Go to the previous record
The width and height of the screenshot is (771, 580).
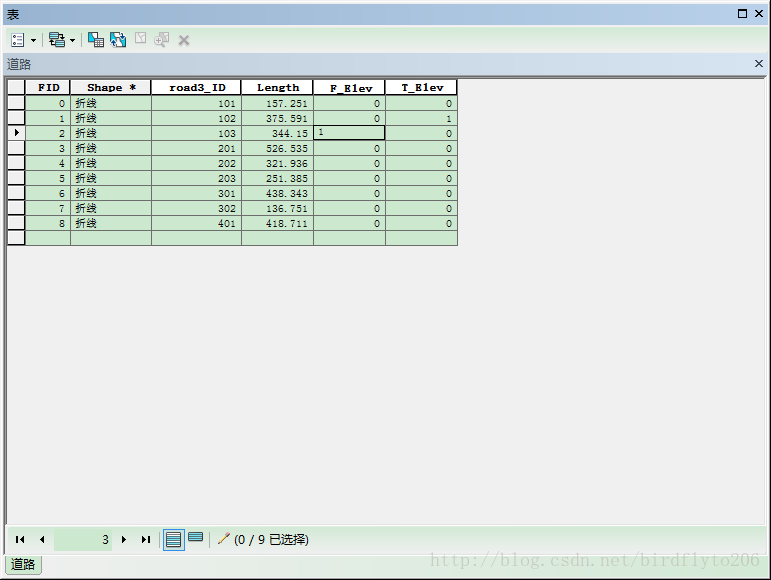click(x=42, y=539)
